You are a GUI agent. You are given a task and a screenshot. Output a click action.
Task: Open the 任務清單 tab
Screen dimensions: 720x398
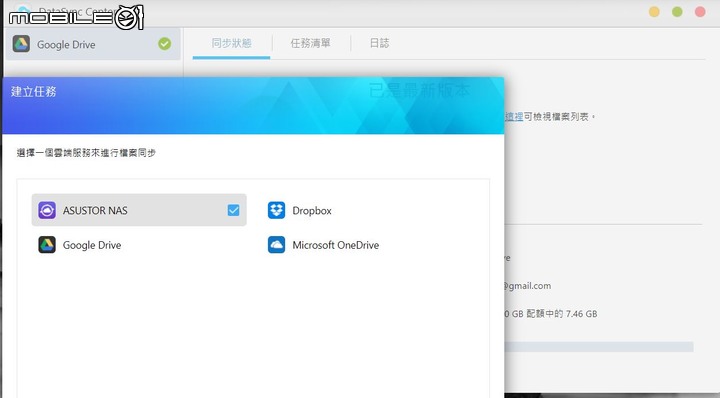click(x=310, y=43)
